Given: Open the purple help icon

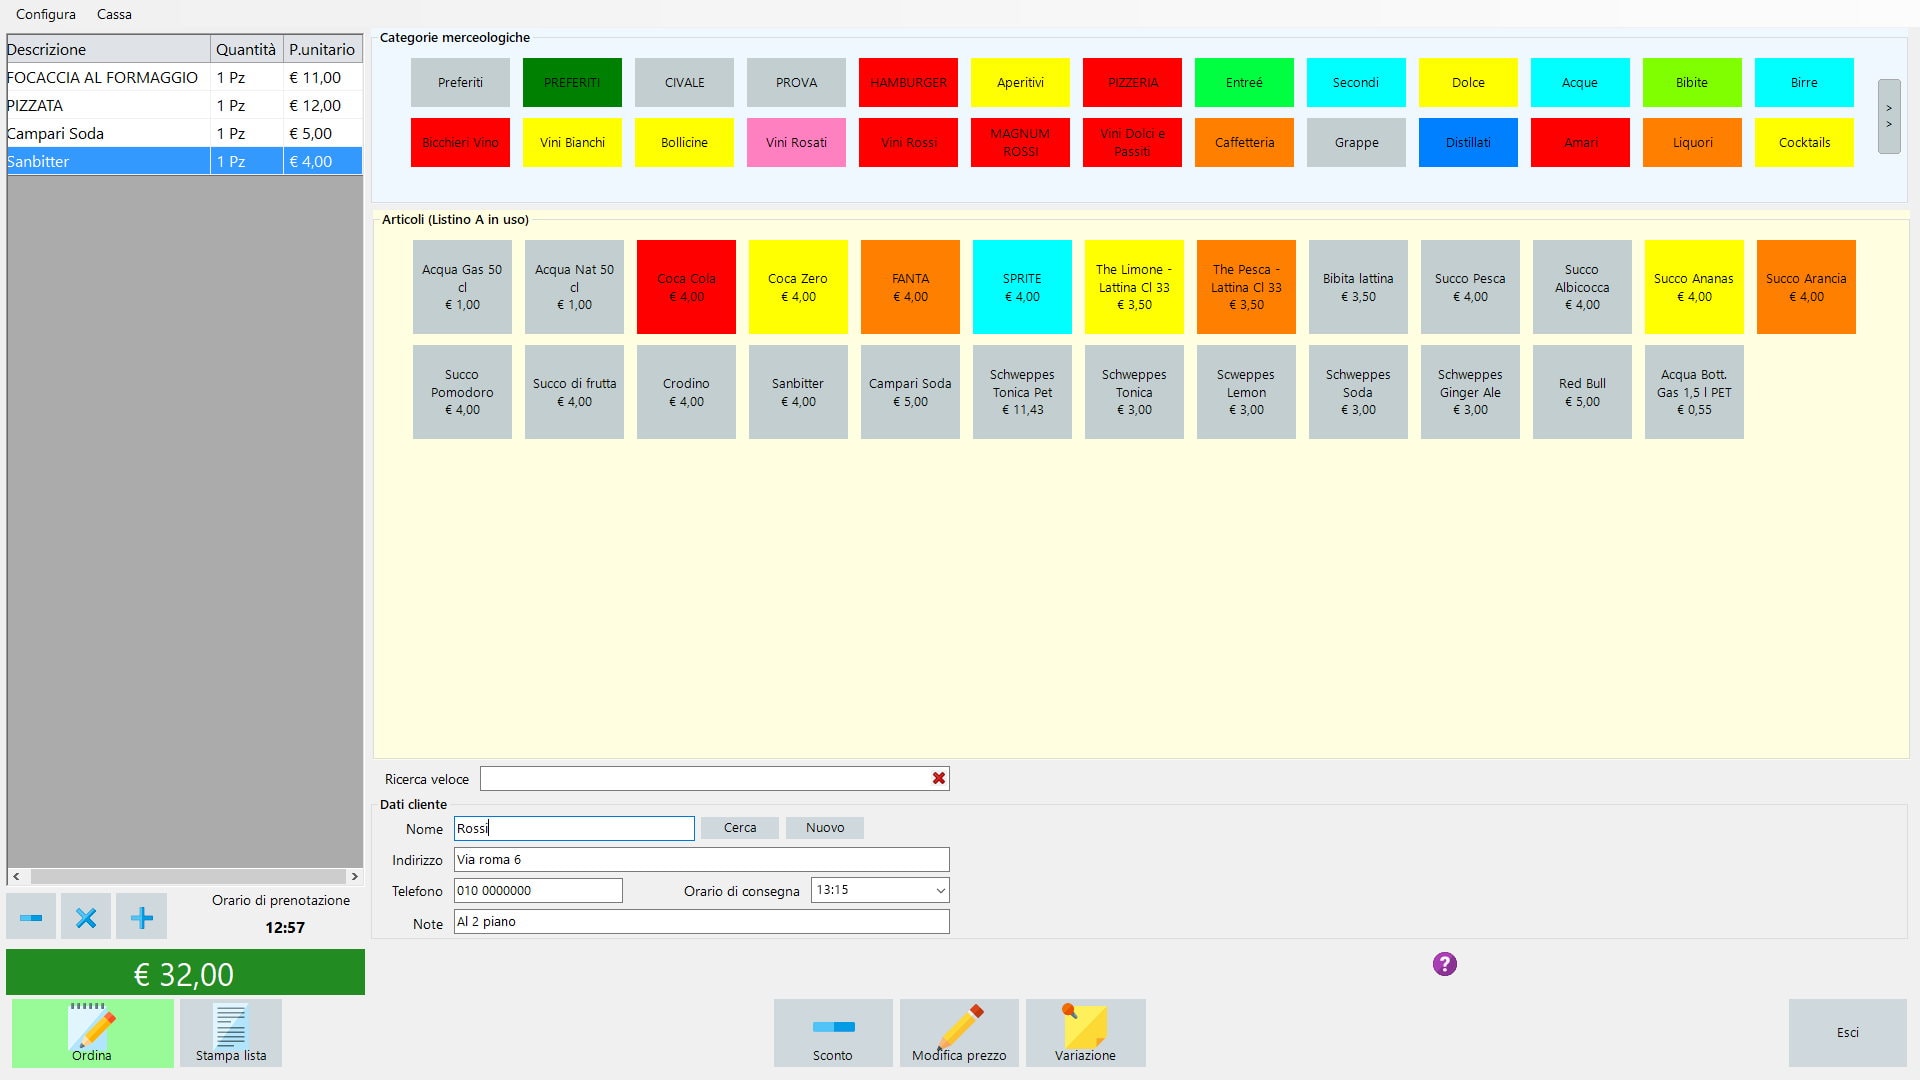Looking at the screenshot, I should coord(1444,964).
